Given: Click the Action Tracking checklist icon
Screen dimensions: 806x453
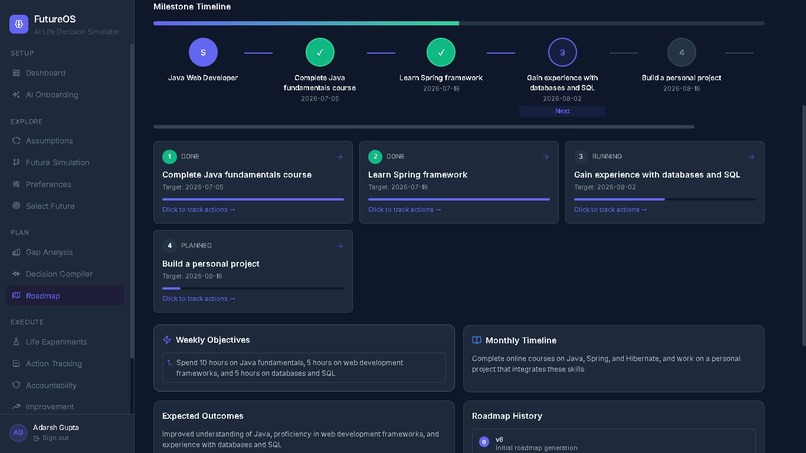Looking at the screenshot, I should click(x=16, y=364).
